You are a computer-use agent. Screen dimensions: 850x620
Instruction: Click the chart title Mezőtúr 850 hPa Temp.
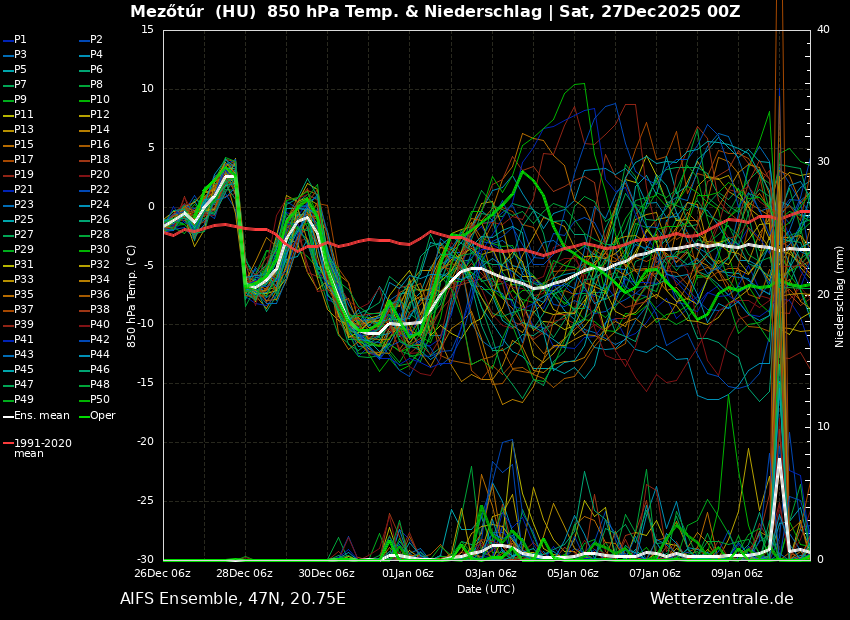[435, 12]
